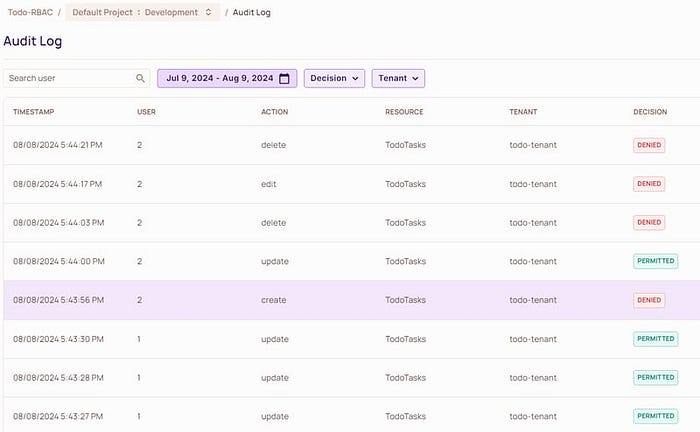Select the highlighted create action row
700x432 pixels.
[352, 300]
